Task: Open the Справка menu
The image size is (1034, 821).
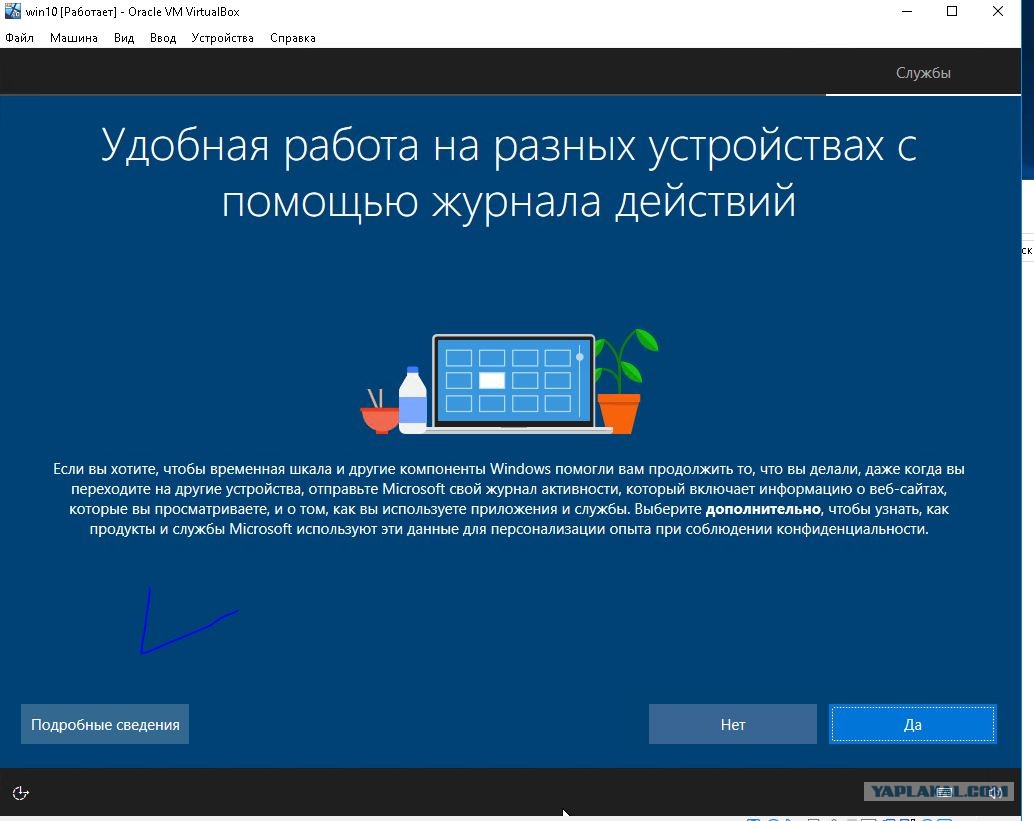Action: tap(293, 38)
